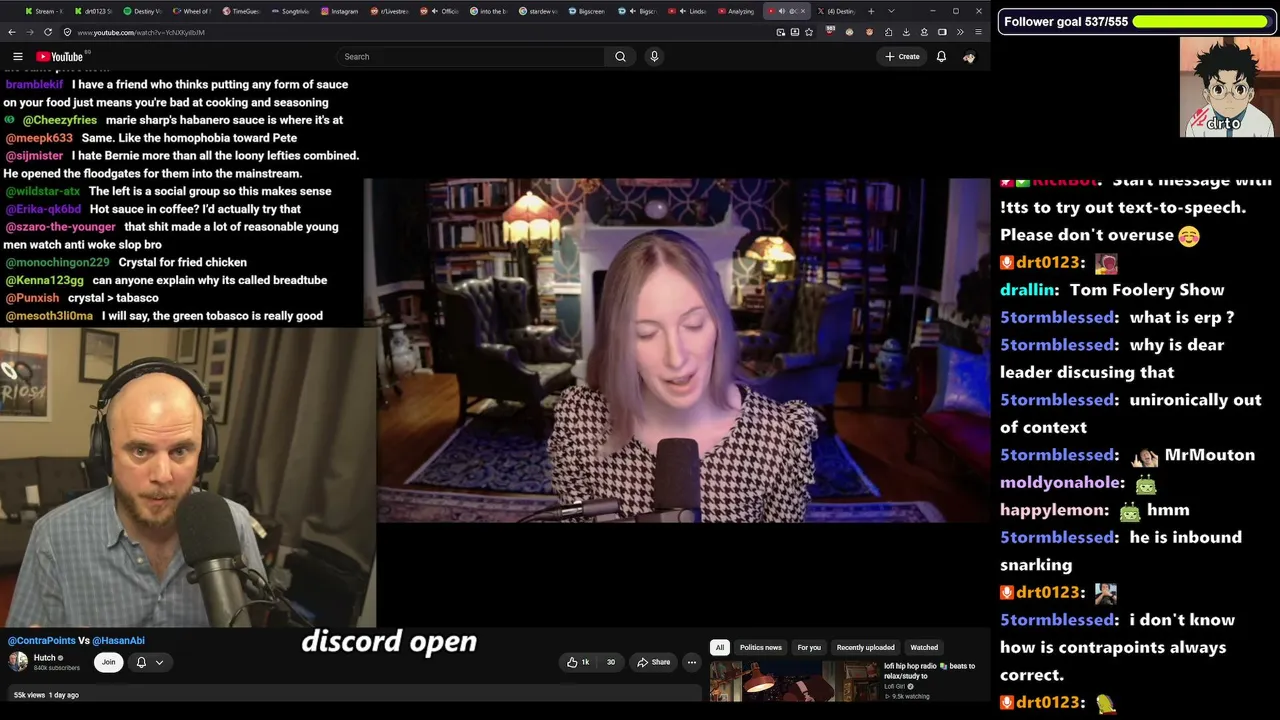This screenshot has height=720, width=1280.
Task: Select the Politics news filter chip
Action: [x=760, y=647]
